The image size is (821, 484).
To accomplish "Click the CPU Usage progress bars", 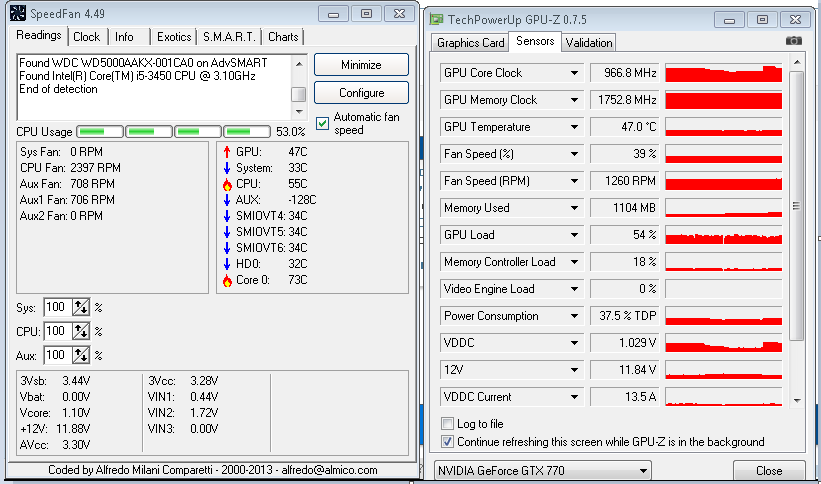I will point(173,131).
